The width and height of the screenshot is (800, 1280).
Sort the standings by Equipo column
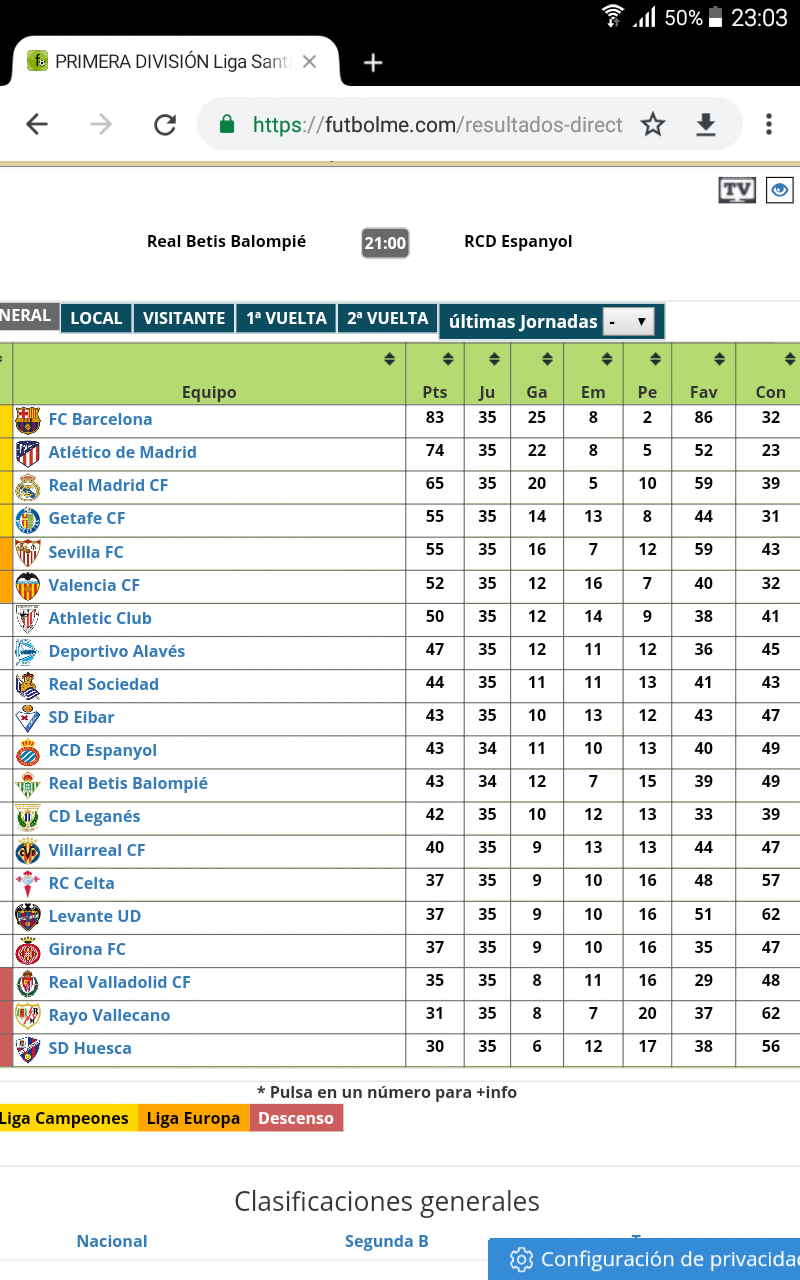tap(389, 359)
